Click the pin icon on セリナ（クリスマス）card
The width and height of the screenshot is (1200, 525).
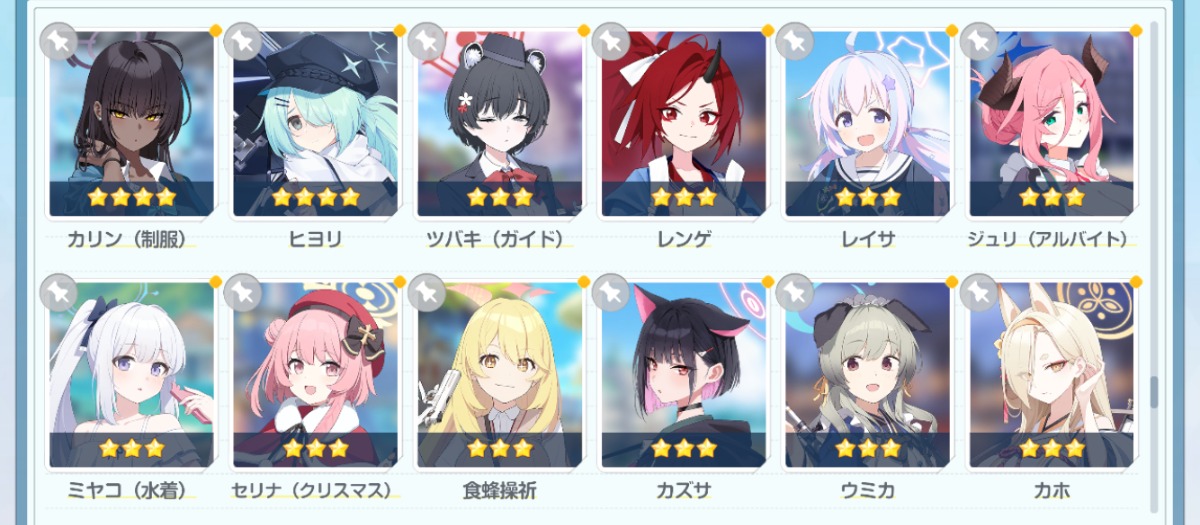(243, 292)
